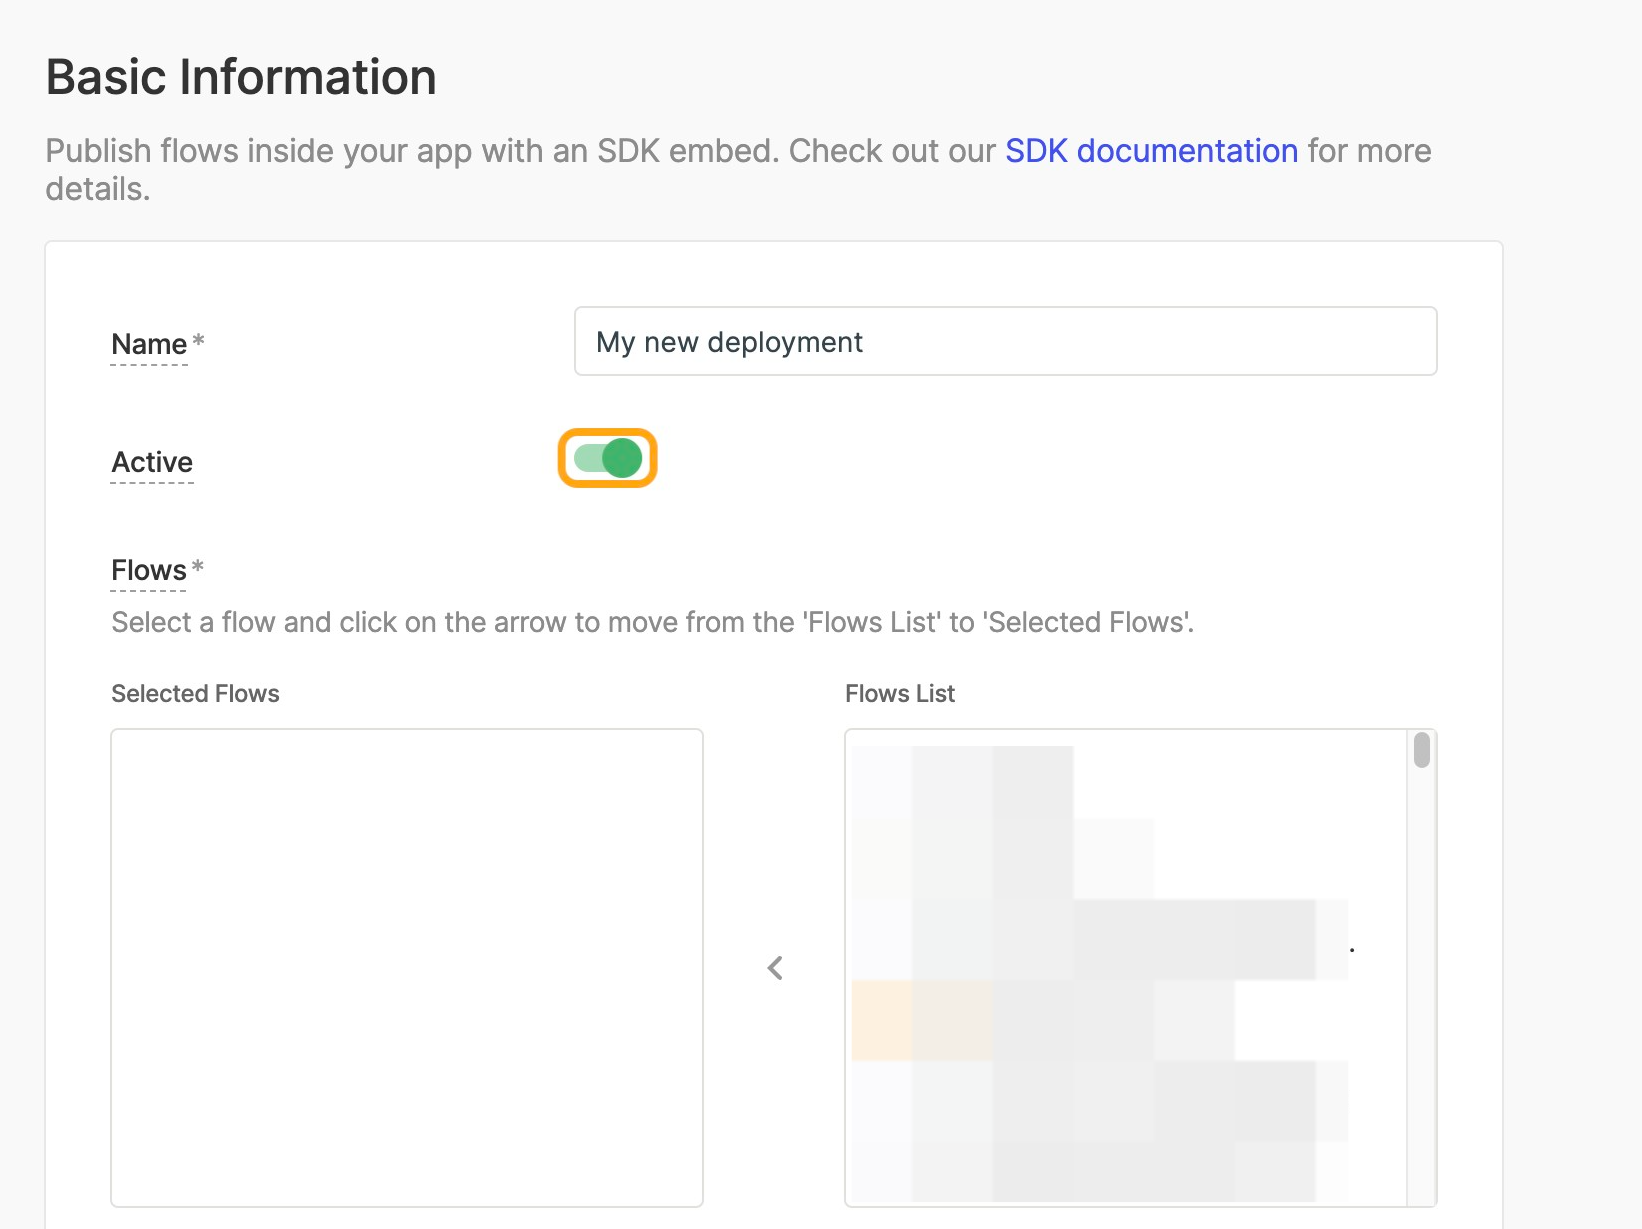Open the SDK documentation link
1642x1229 pixels.
[1151, 151]
